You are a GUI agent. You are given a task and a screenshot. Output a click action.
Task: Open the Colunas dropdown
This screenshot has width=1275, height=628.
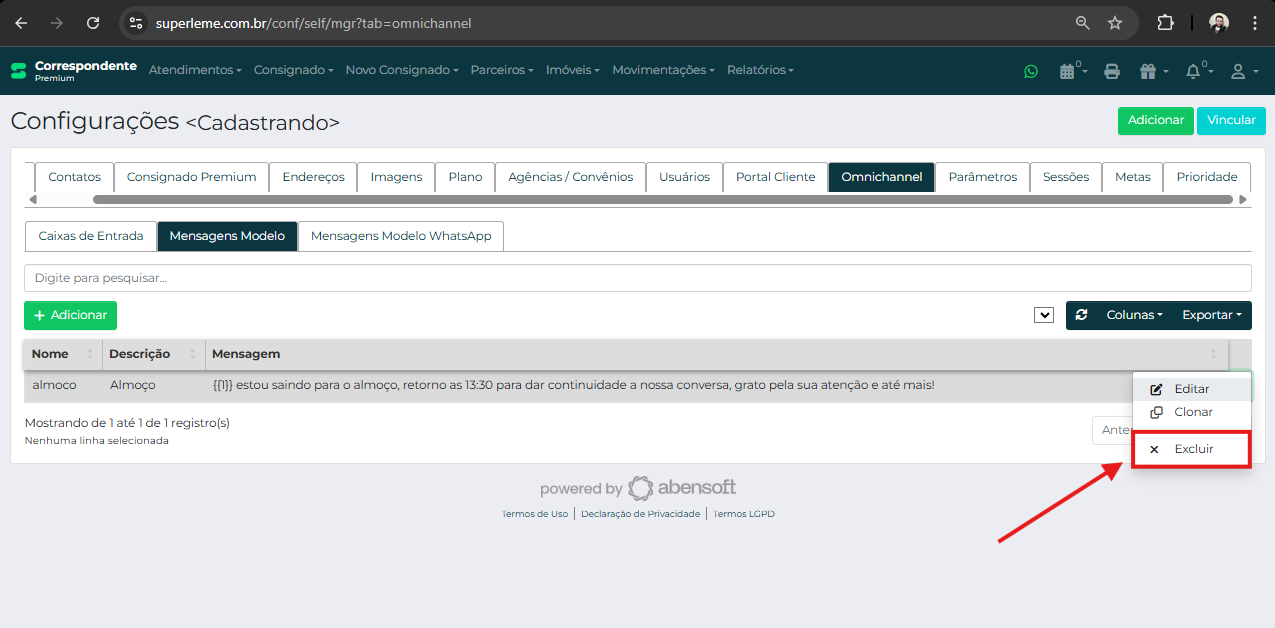tap(1134, 315)
